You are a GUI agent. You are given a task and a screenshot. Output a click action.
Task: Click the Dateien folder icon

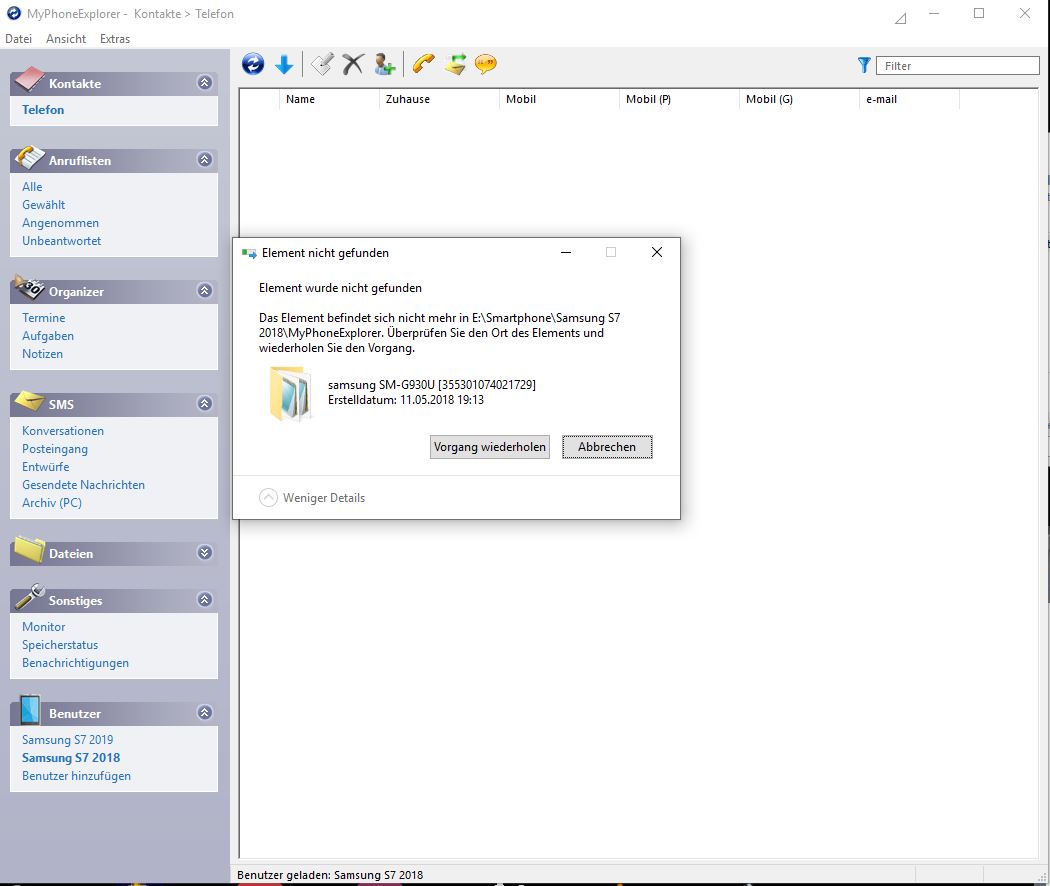click(29, 549)
